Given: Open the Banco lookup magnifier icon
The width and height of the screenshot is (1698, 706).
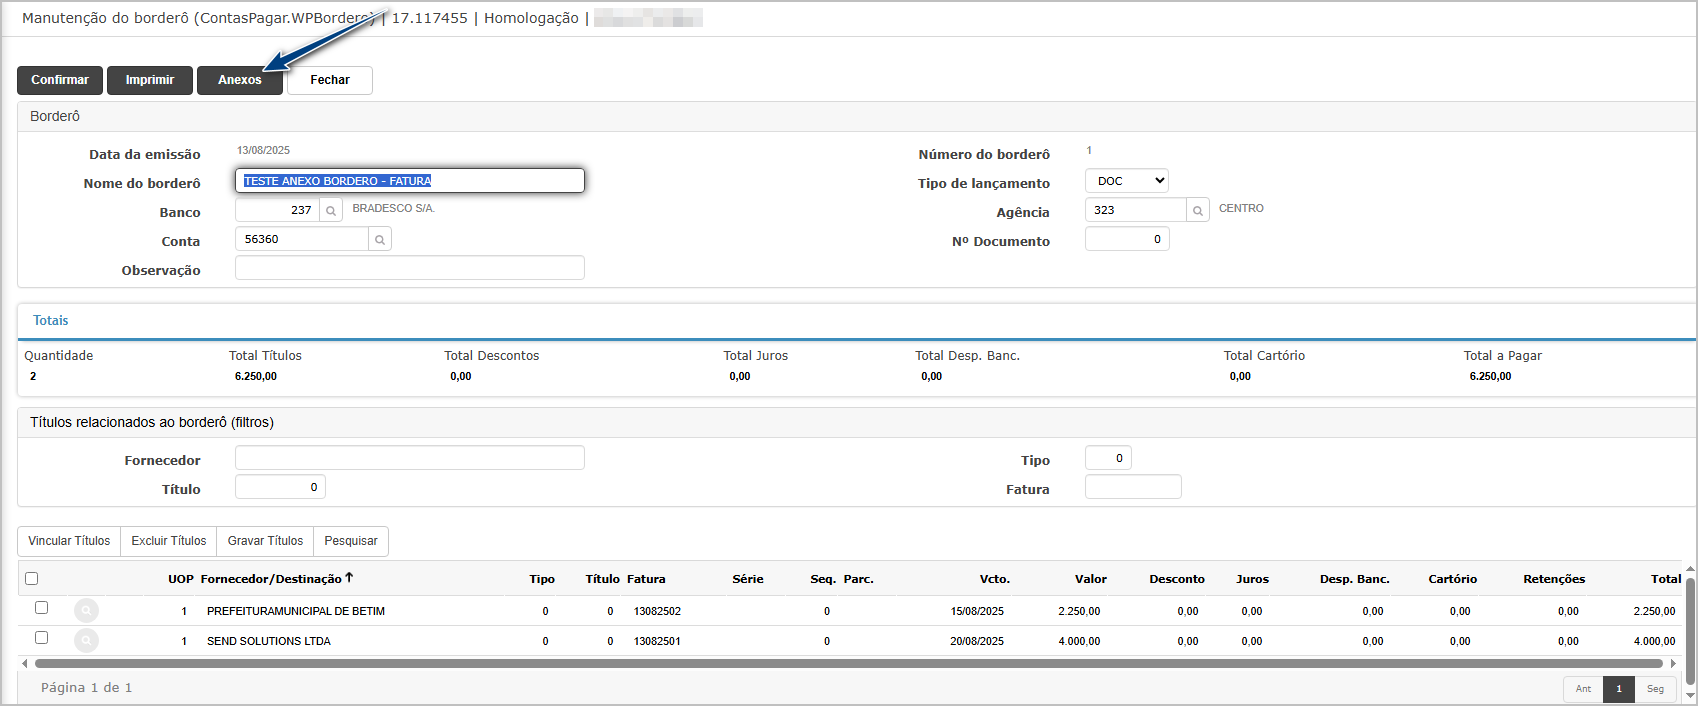Looking at the screenshot, I should point(331,210).
